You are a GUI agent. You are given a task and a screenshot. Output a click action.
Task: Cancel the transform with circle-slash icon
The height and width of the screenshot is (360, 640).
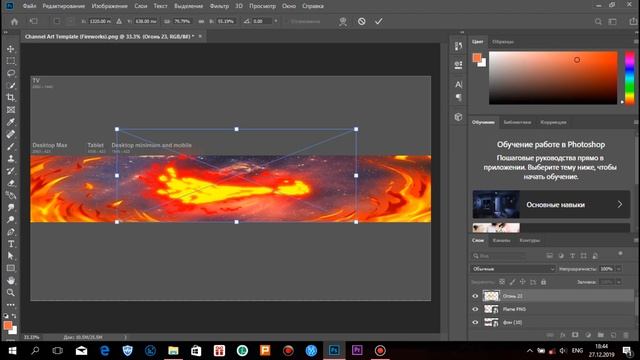[x=362, y=21]
